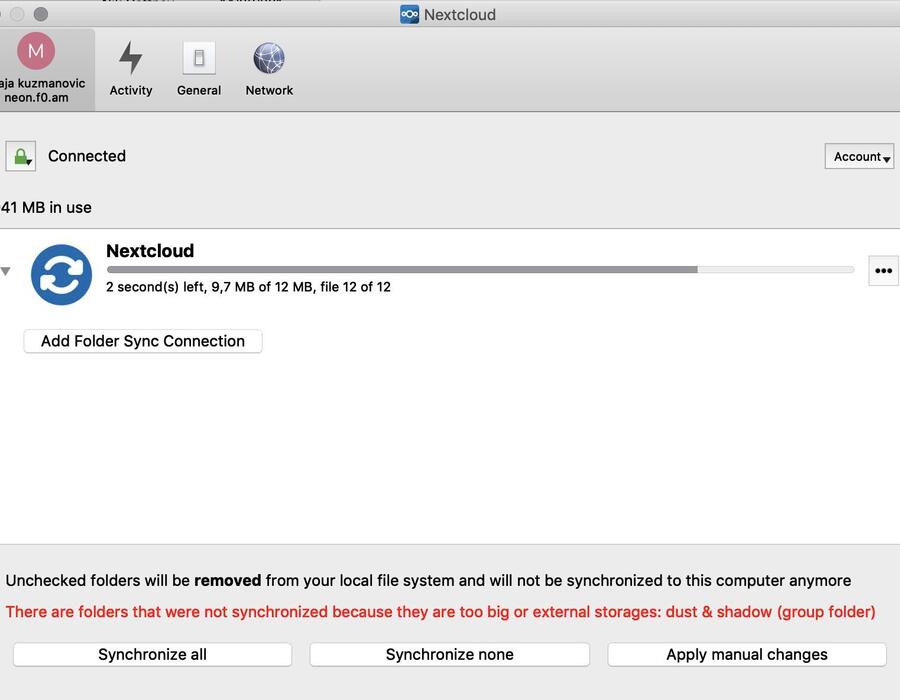Click the "Unchecked folders will be removed" notice
This screenshot has width=900, height=700.
point(428,581)
